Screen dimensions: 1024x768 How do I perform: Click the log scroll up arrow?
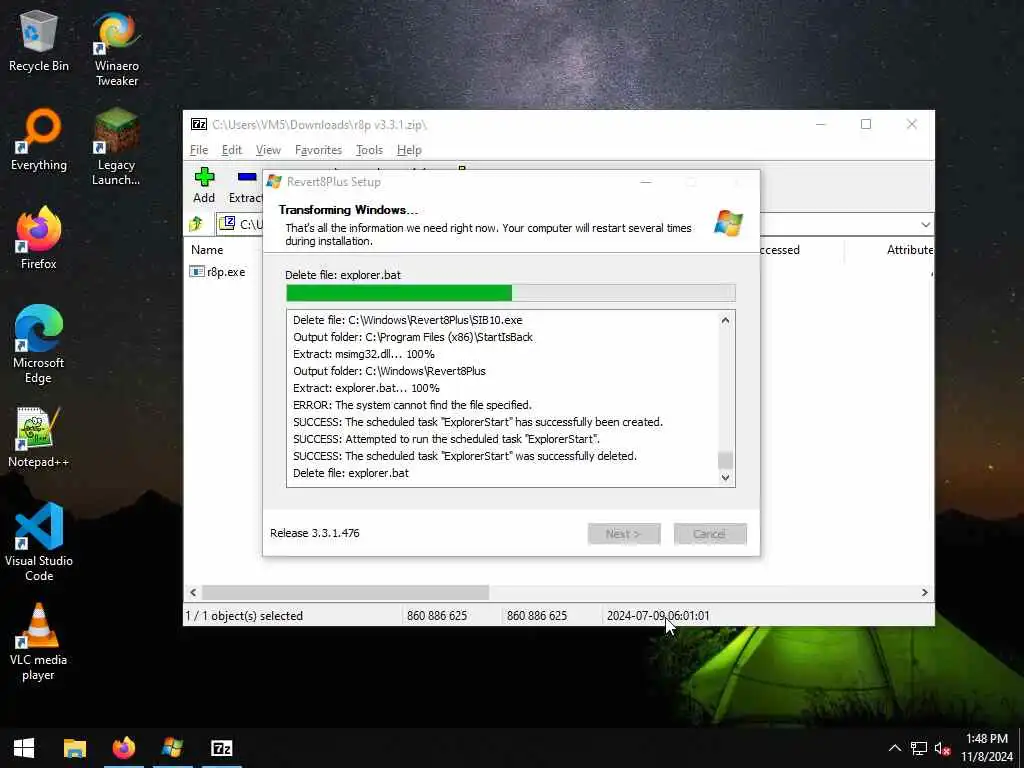tap(725, 320)
